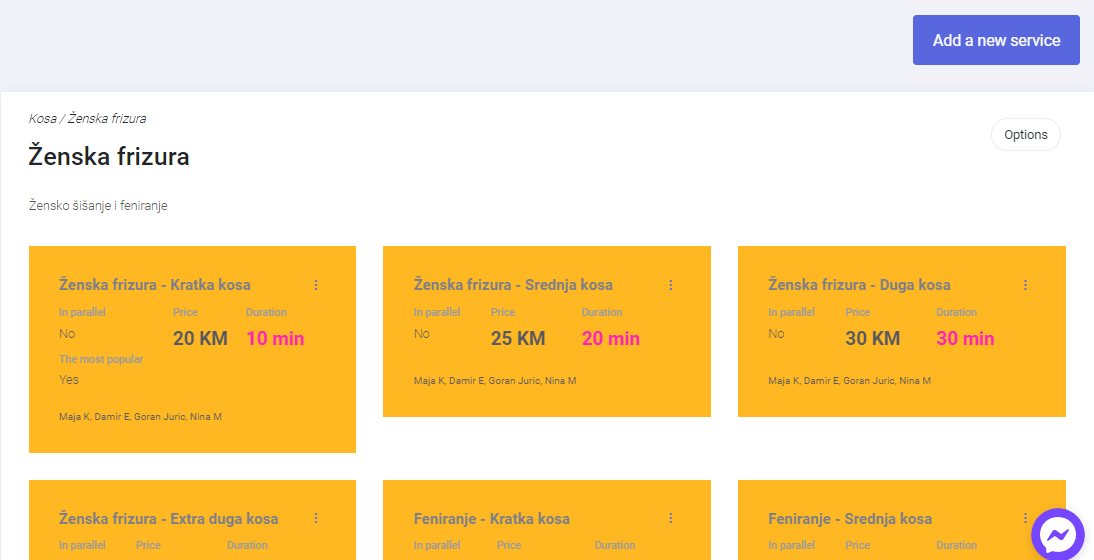Screen dimensions: 1094x560
Task: Click the Ženska frizura breadcrumb
Action: [x=107, y=119]
